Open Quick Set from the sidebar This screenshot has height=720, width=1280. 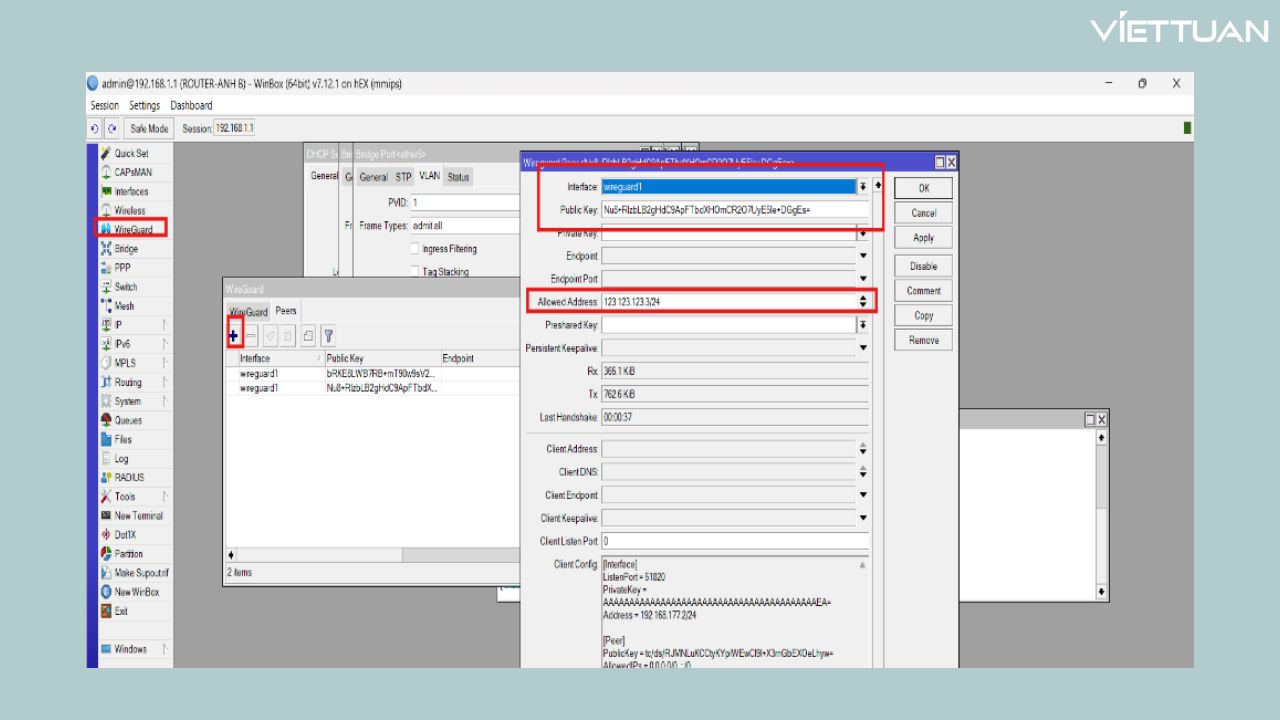tap(131, 153)
